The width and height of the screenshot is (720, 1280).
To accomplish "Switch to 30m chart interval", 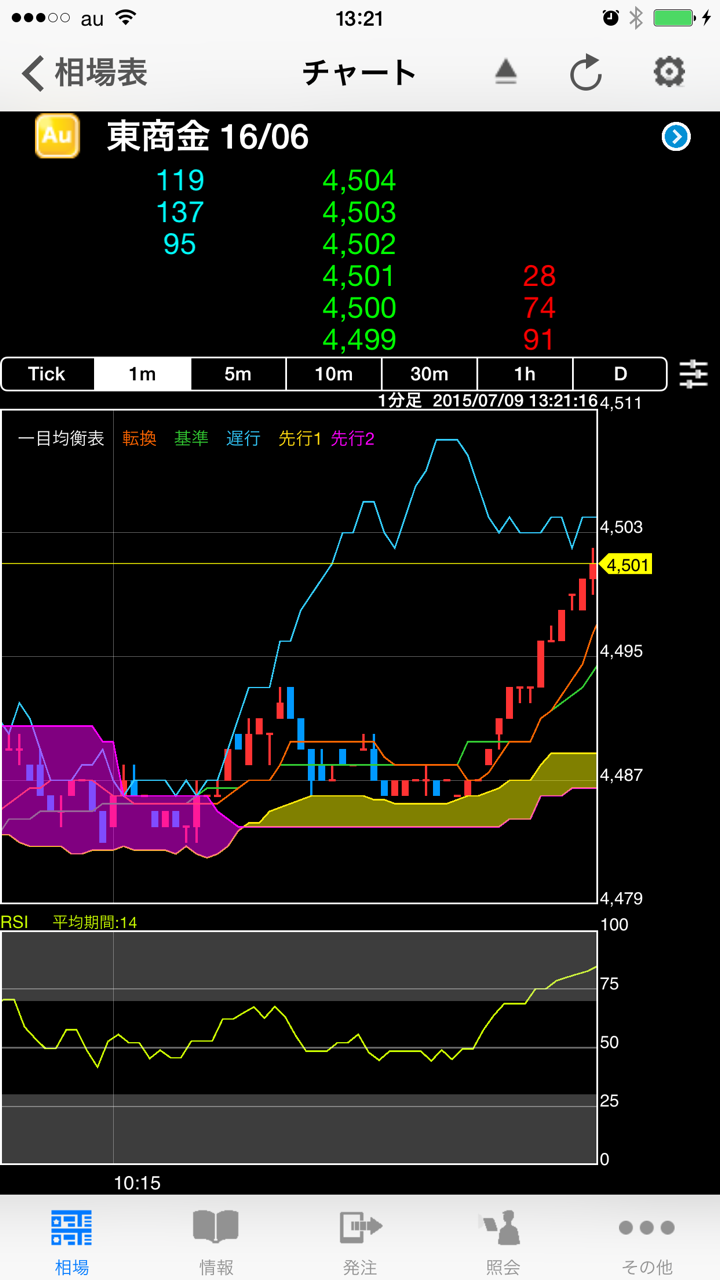I will click(429, 374).
